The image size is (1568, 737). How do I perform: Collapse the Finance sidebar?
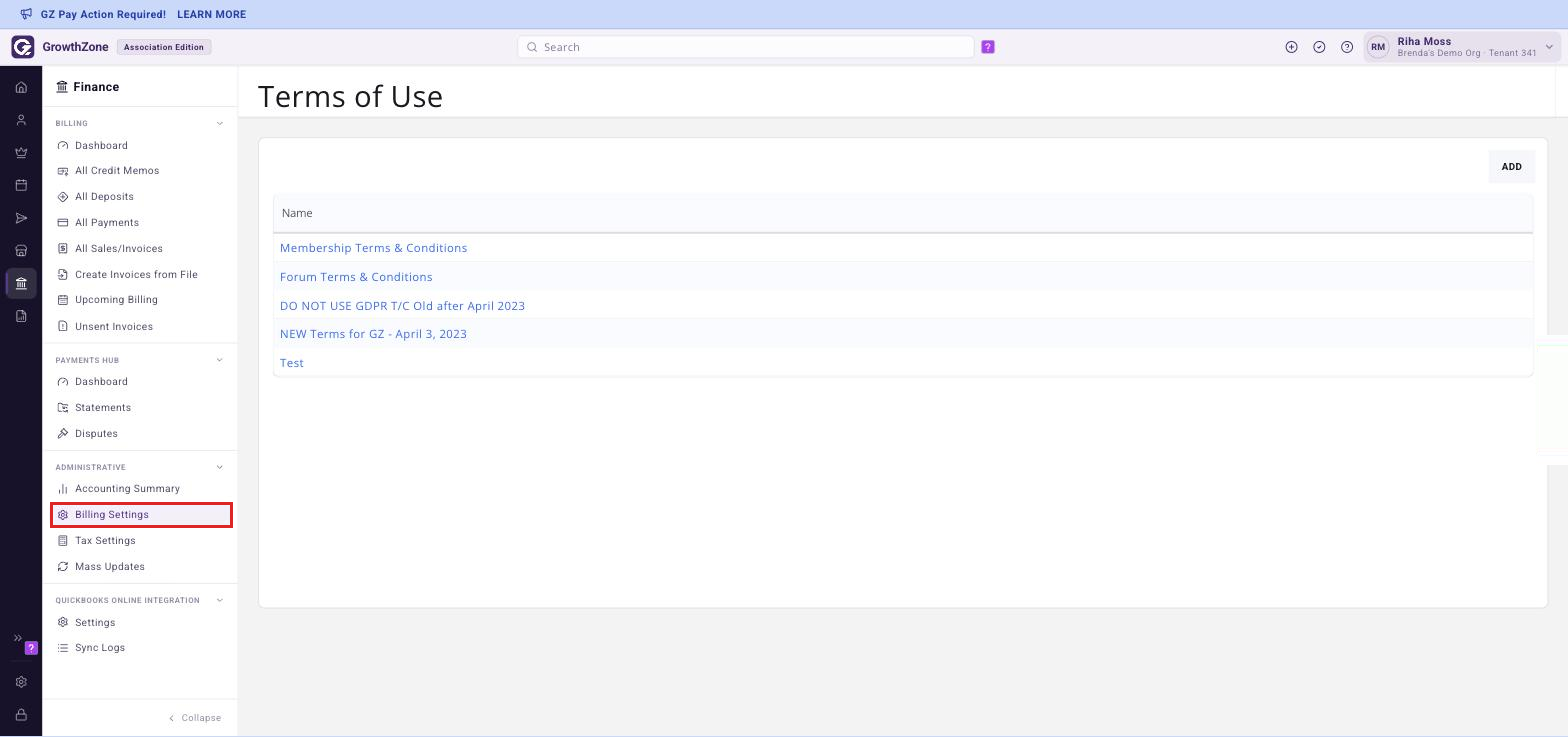pyautogui.click(x=195, y=718)
